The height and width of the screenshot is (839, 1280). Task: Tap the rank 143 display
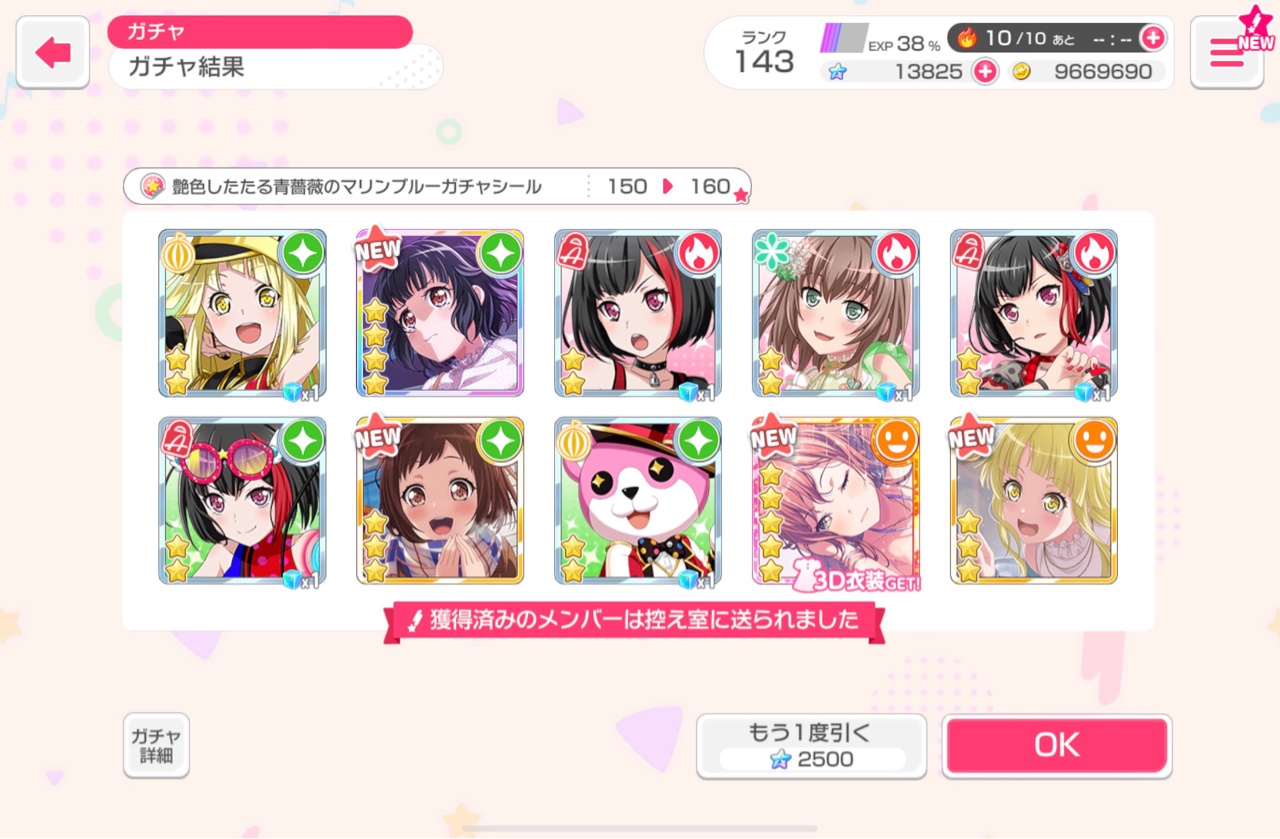tap(763, 53)
